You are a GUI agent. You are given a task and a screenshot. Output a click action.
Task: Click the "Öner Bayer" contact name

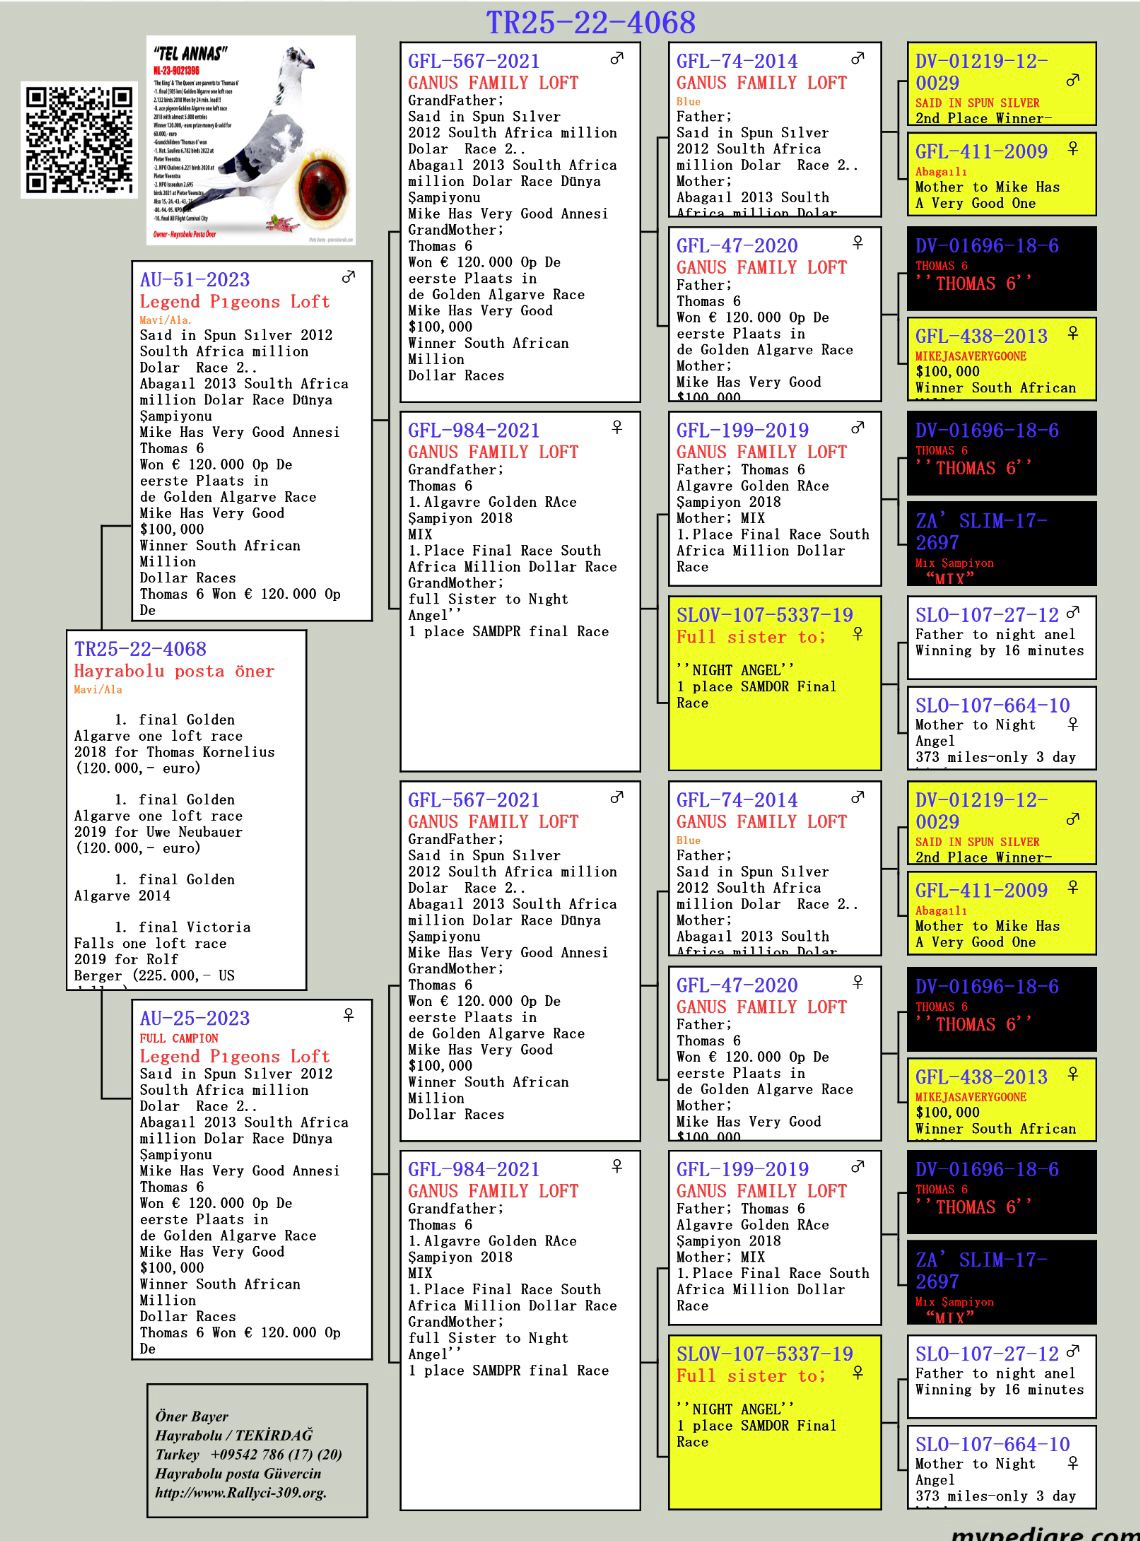click(192, 1416)
